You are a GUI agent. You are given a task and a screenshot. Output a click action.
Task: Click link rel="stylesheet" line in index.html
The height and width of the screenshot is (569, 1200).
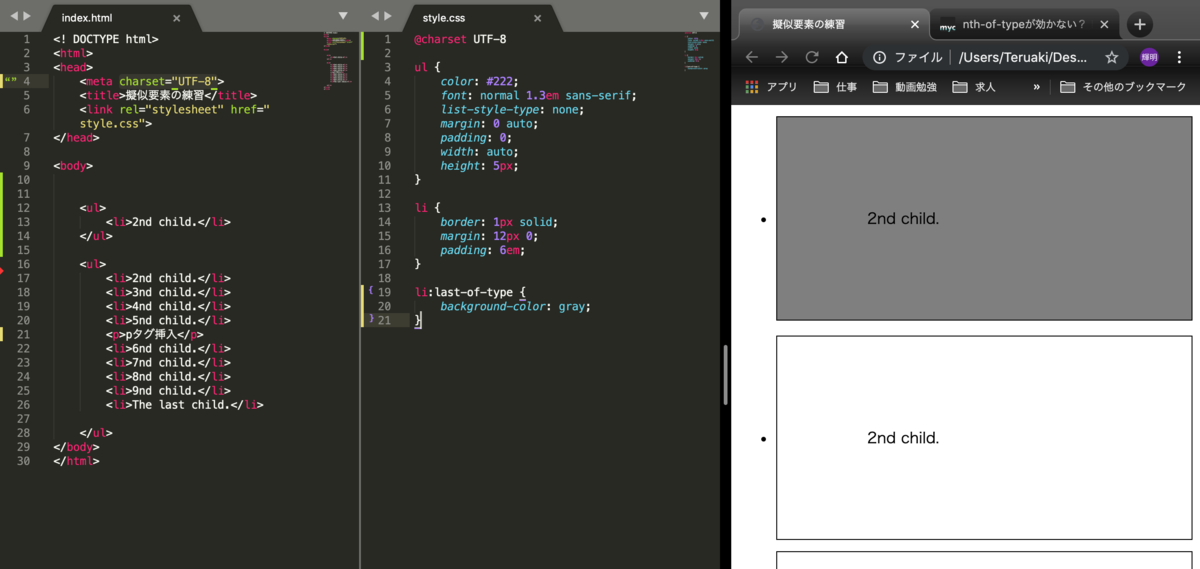[x=175, y=117]
